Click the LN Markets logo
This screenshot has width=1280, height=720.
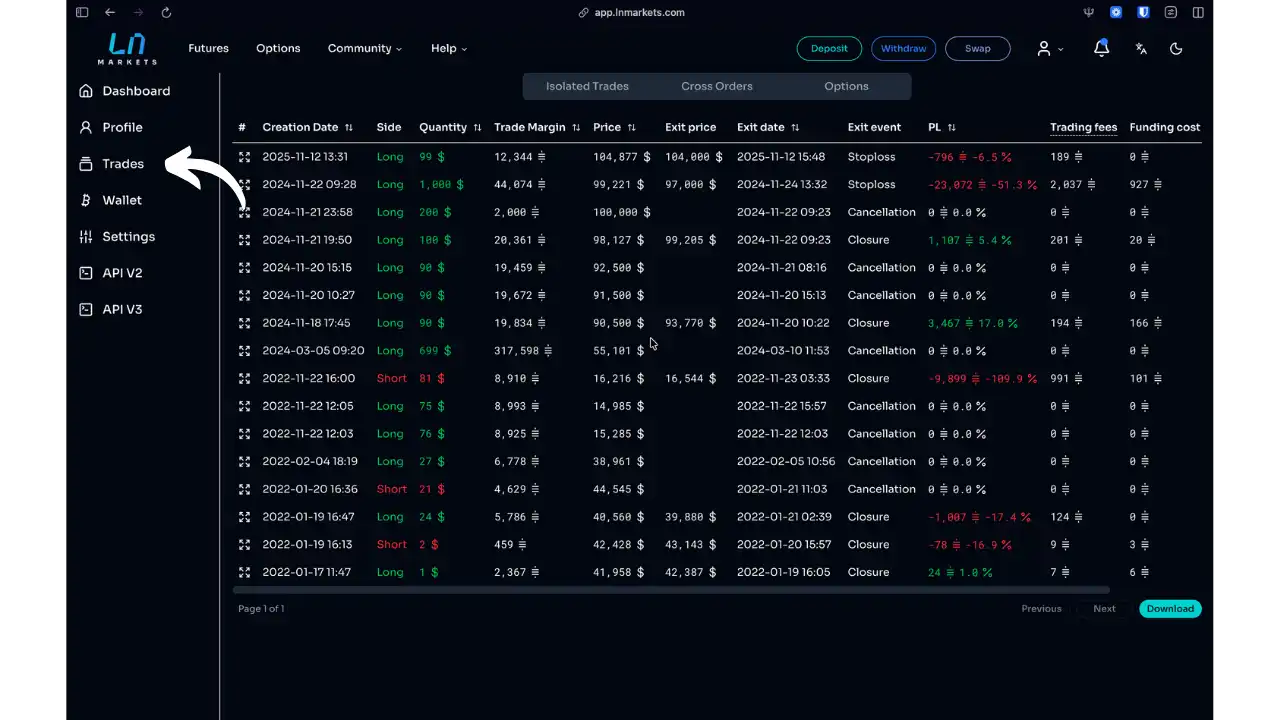[126, 48]
